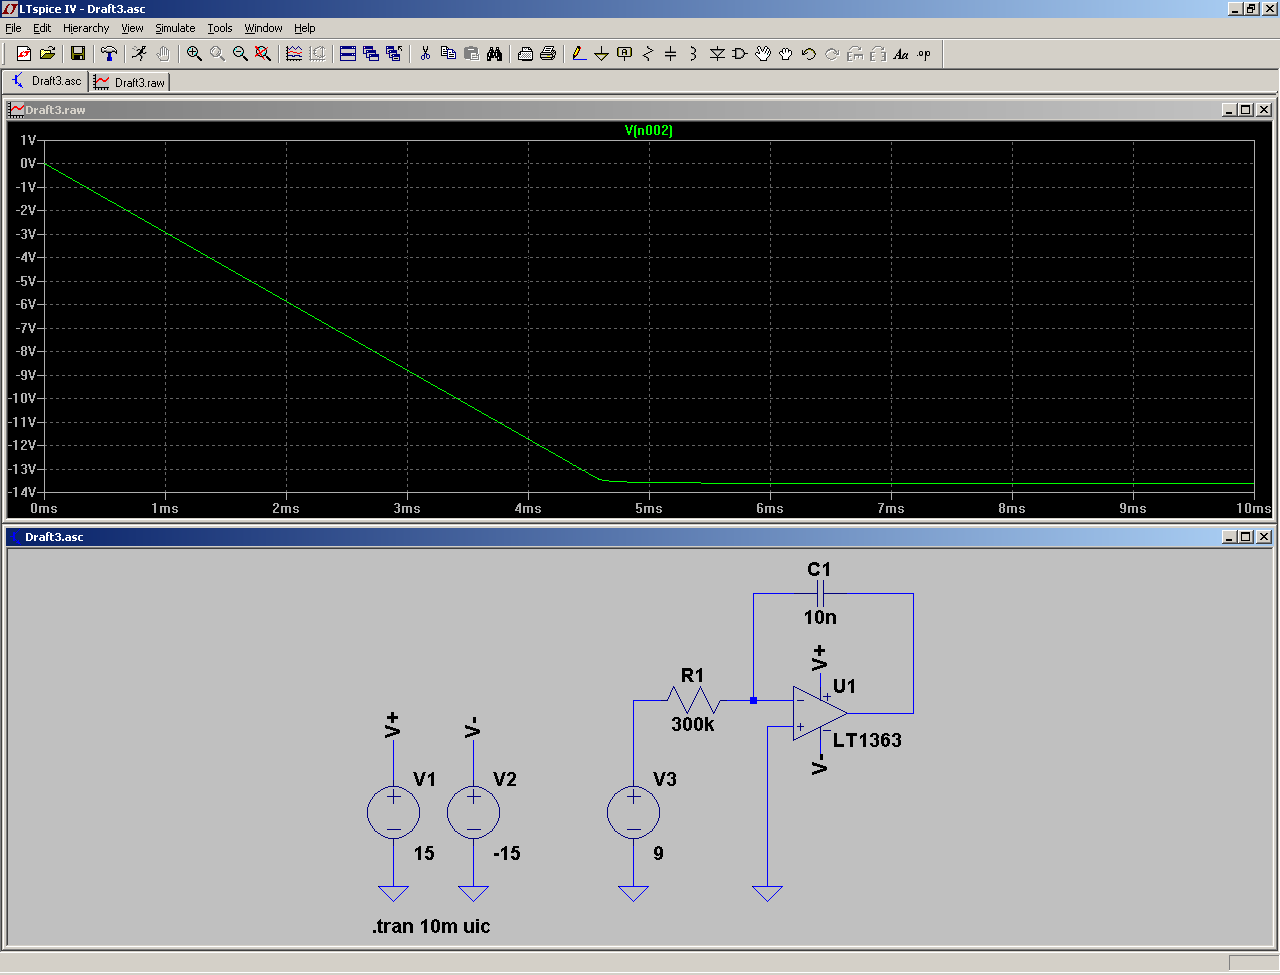Click the 9 value of V3
The width and height of the screenshot is (1280, 975).
(658, 853)
